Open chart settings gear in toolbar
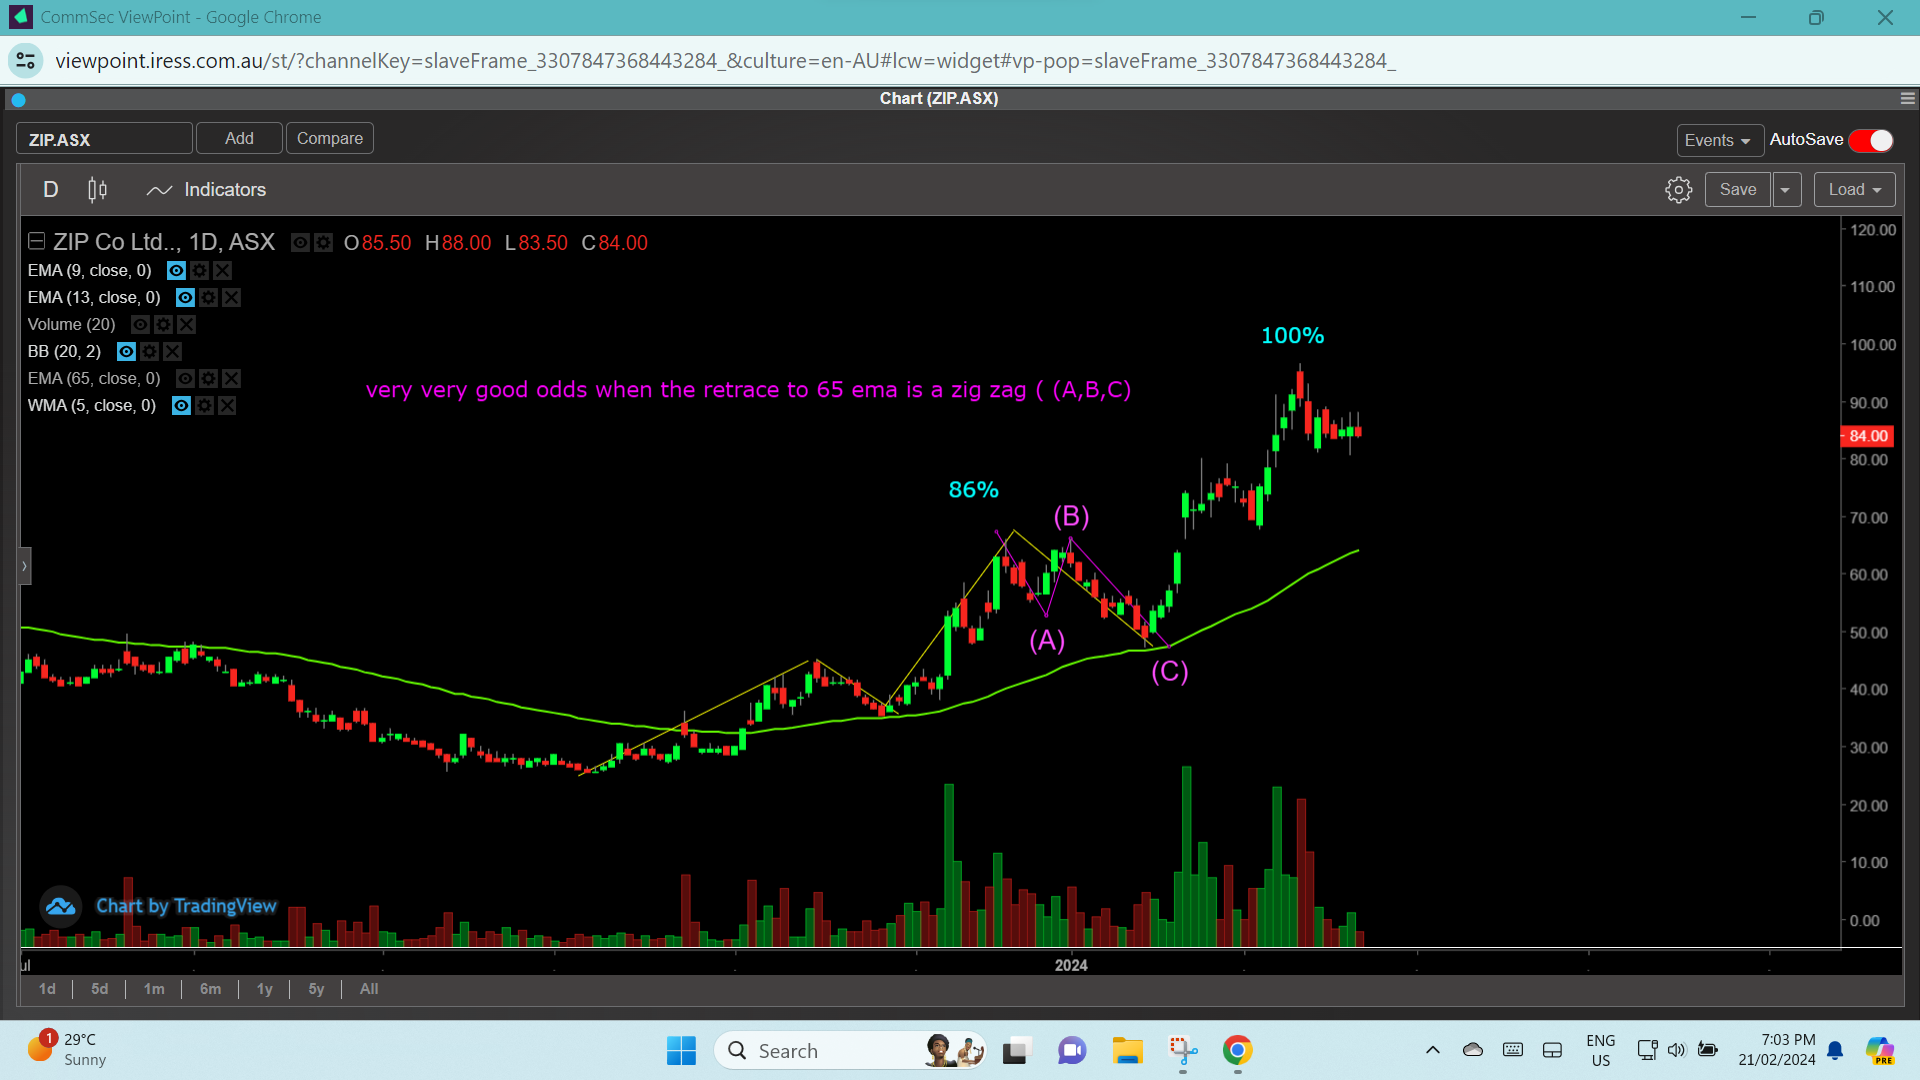Image resolution: width=1920 pixels, height=1080 pixels. point(1678,190)
